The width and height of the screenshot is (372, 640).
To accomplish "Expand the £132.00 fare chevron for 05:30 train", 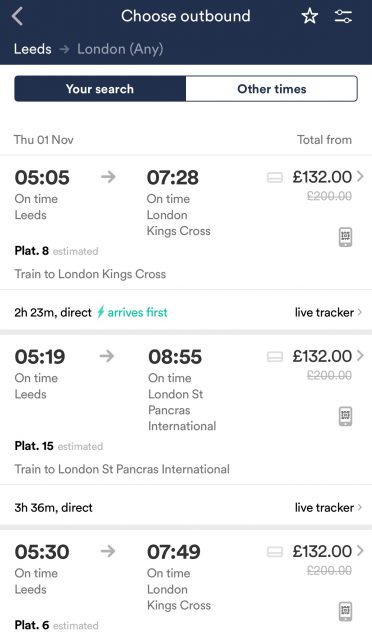I will coord(360,551).
